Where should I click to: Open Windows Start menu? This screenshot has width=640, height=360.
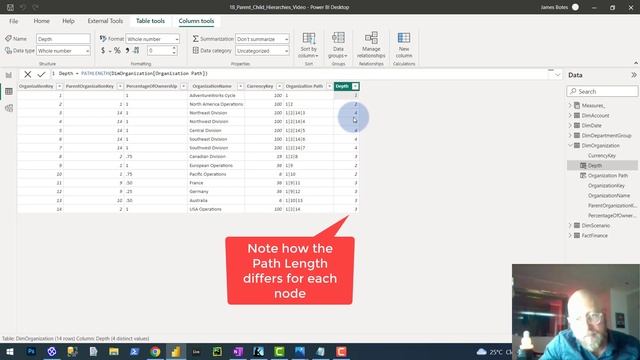click(x=10, y=351)
